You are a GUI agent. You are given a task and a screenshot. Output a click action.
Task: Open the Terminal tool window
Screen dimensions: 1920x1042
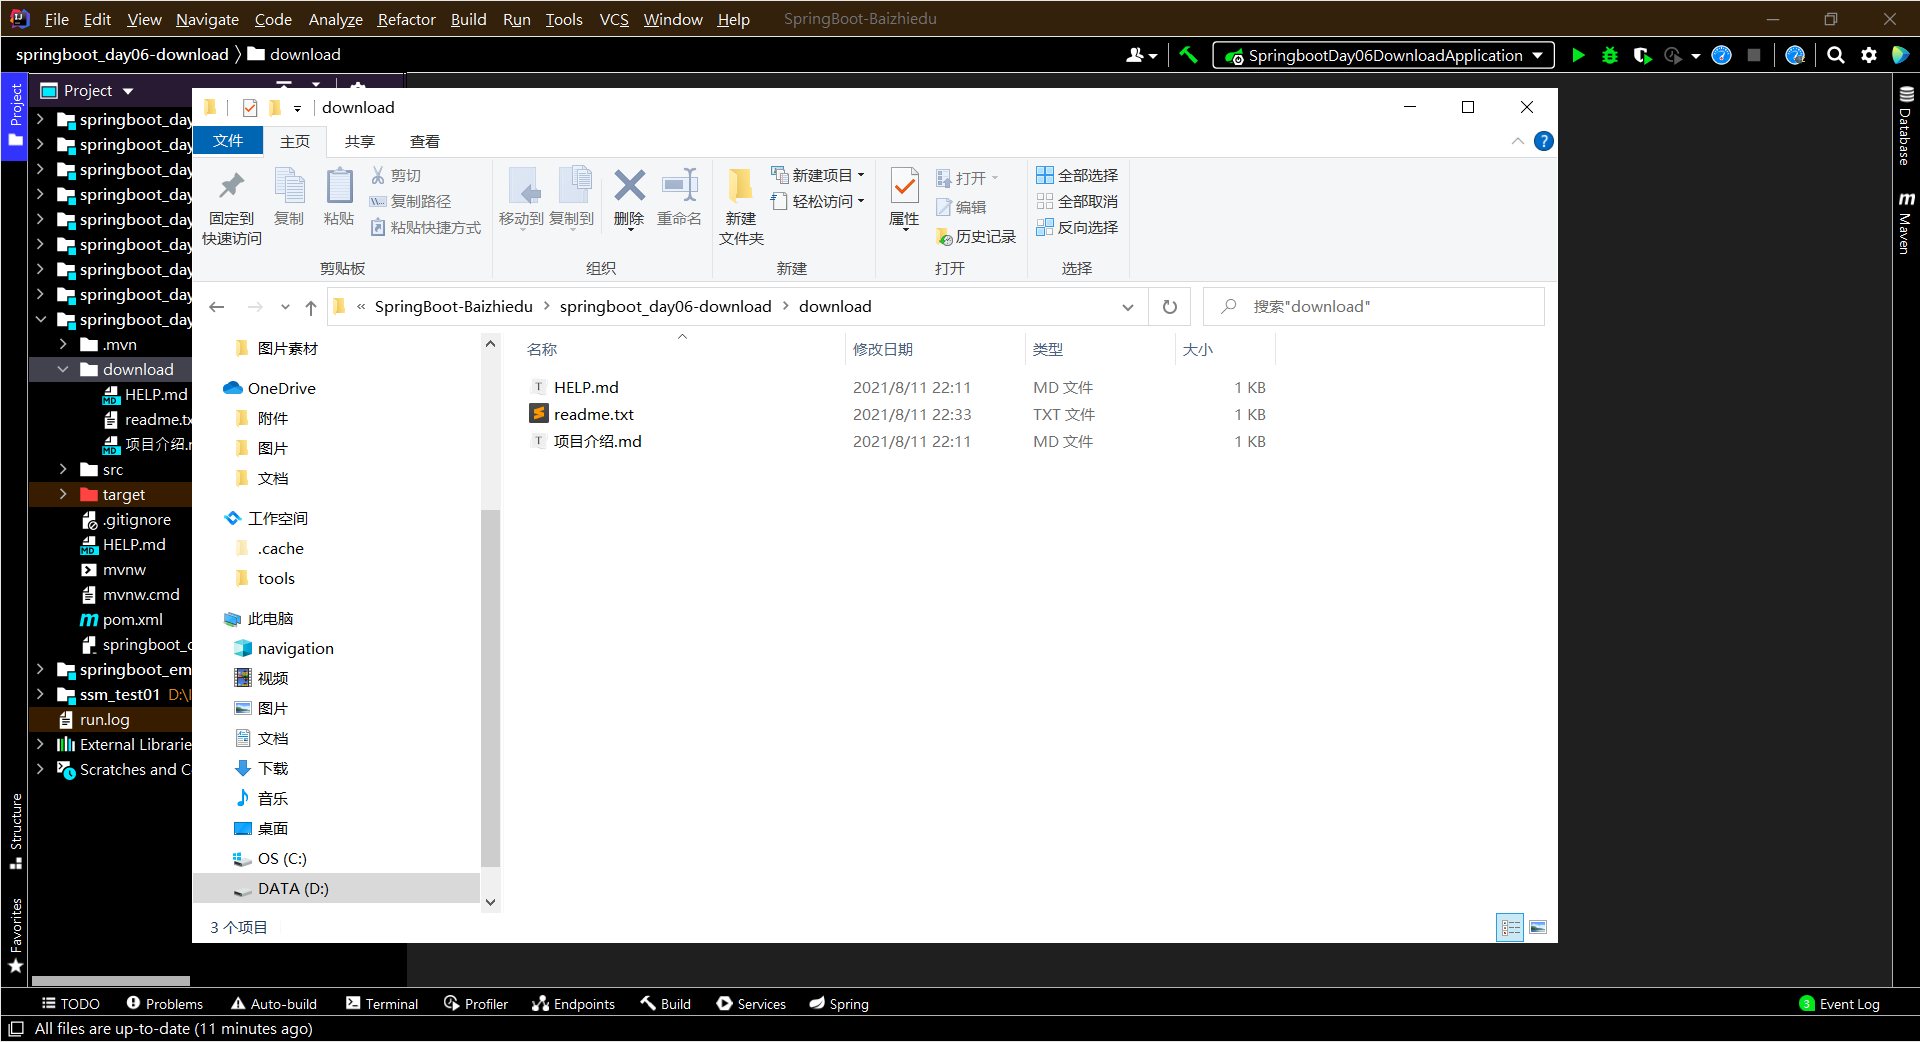click(382, 1003)
